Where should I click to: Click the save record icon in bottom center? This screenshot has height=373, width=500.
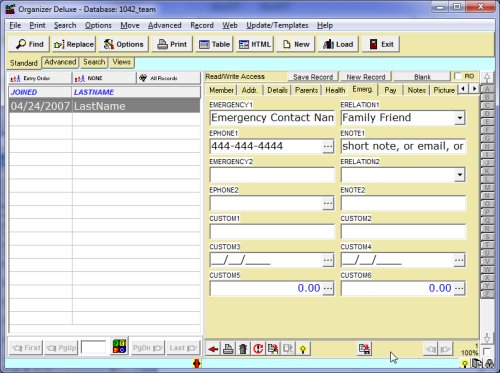point(364,349)
